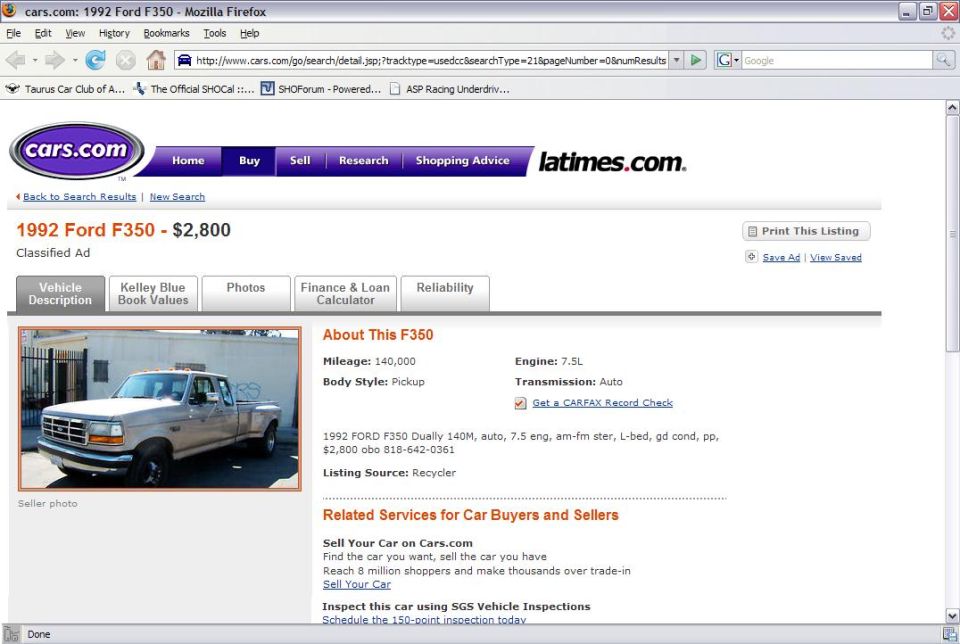Click the car site icon in the address bar
This screenshot has height=644, width=960.
184,60
